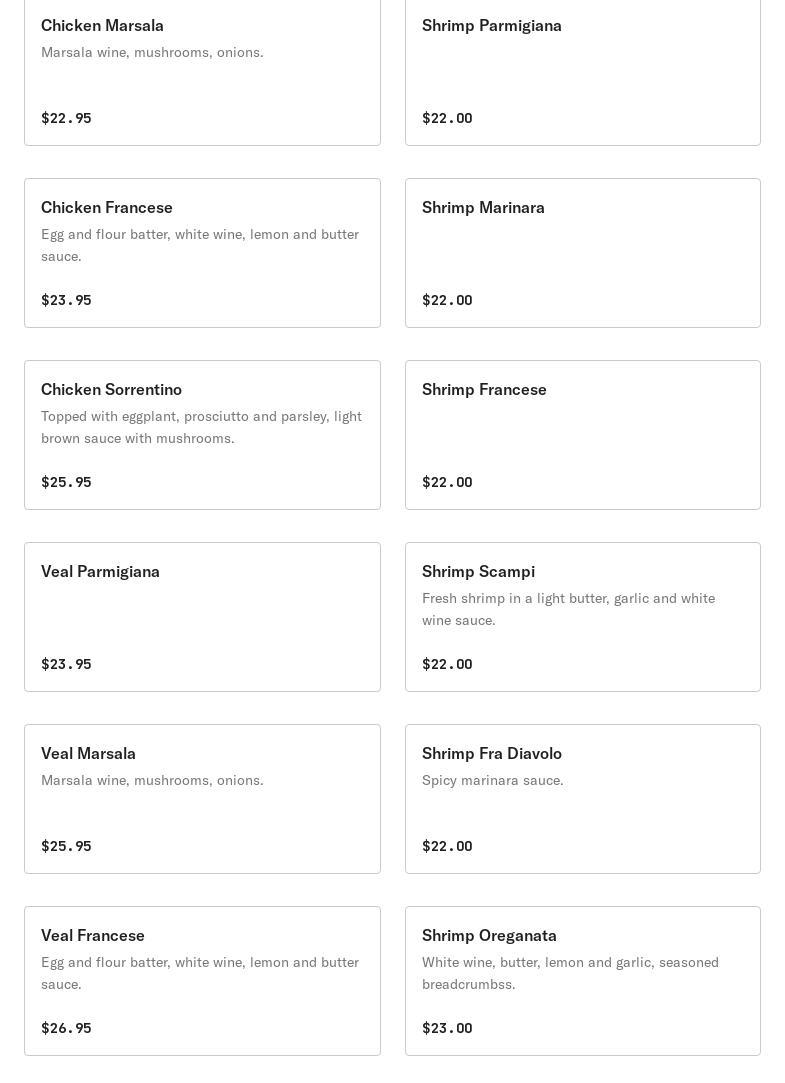Open the Chicken Marsala menu item

pos(102,26)
